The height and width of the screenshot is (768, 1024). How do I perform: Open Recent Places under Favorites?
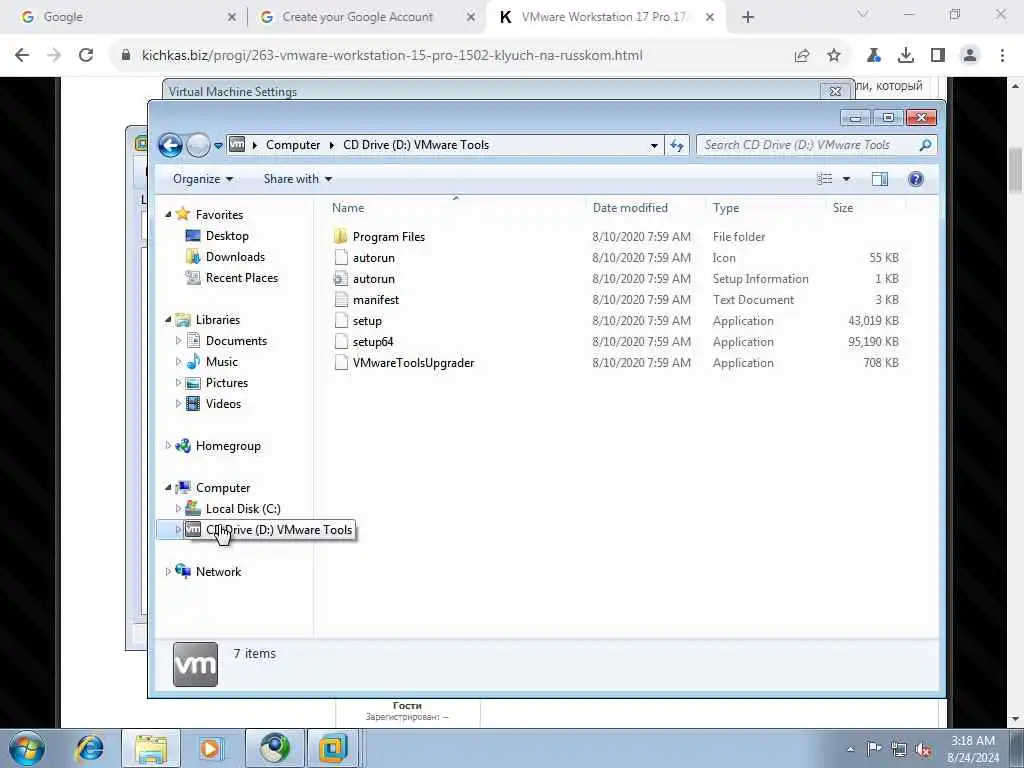pyautogui.click(x=242, y=278)
